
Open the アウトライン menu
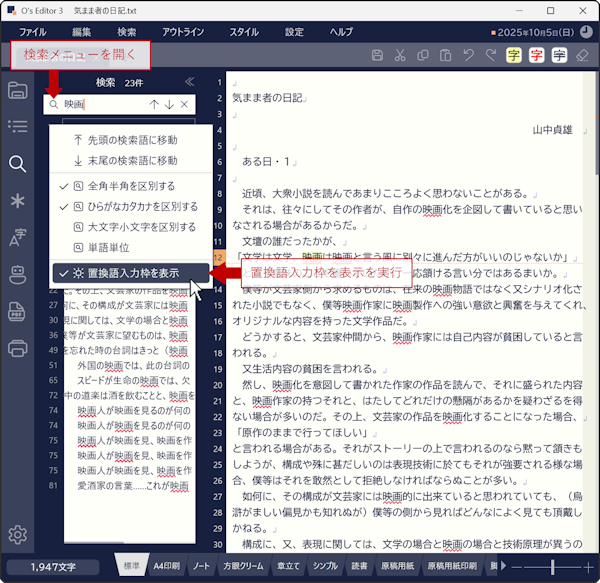(x=183, y=32)
